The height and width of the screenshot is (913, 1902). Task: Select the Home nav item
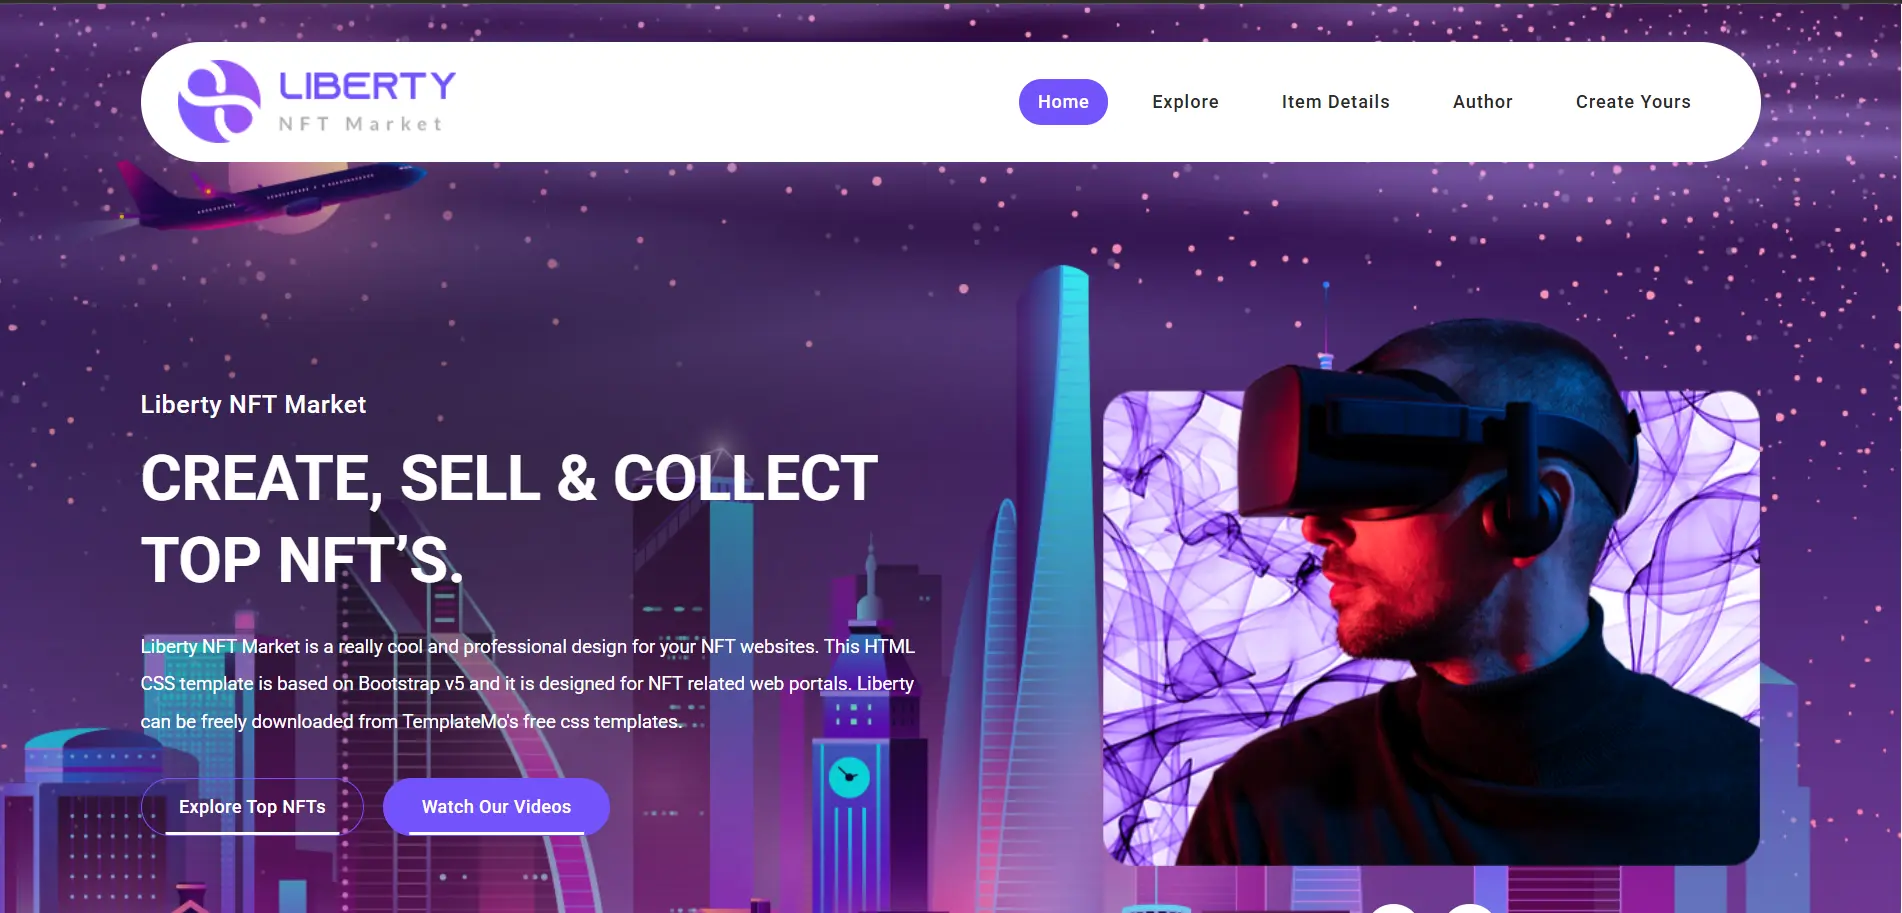click(1063, 102)
